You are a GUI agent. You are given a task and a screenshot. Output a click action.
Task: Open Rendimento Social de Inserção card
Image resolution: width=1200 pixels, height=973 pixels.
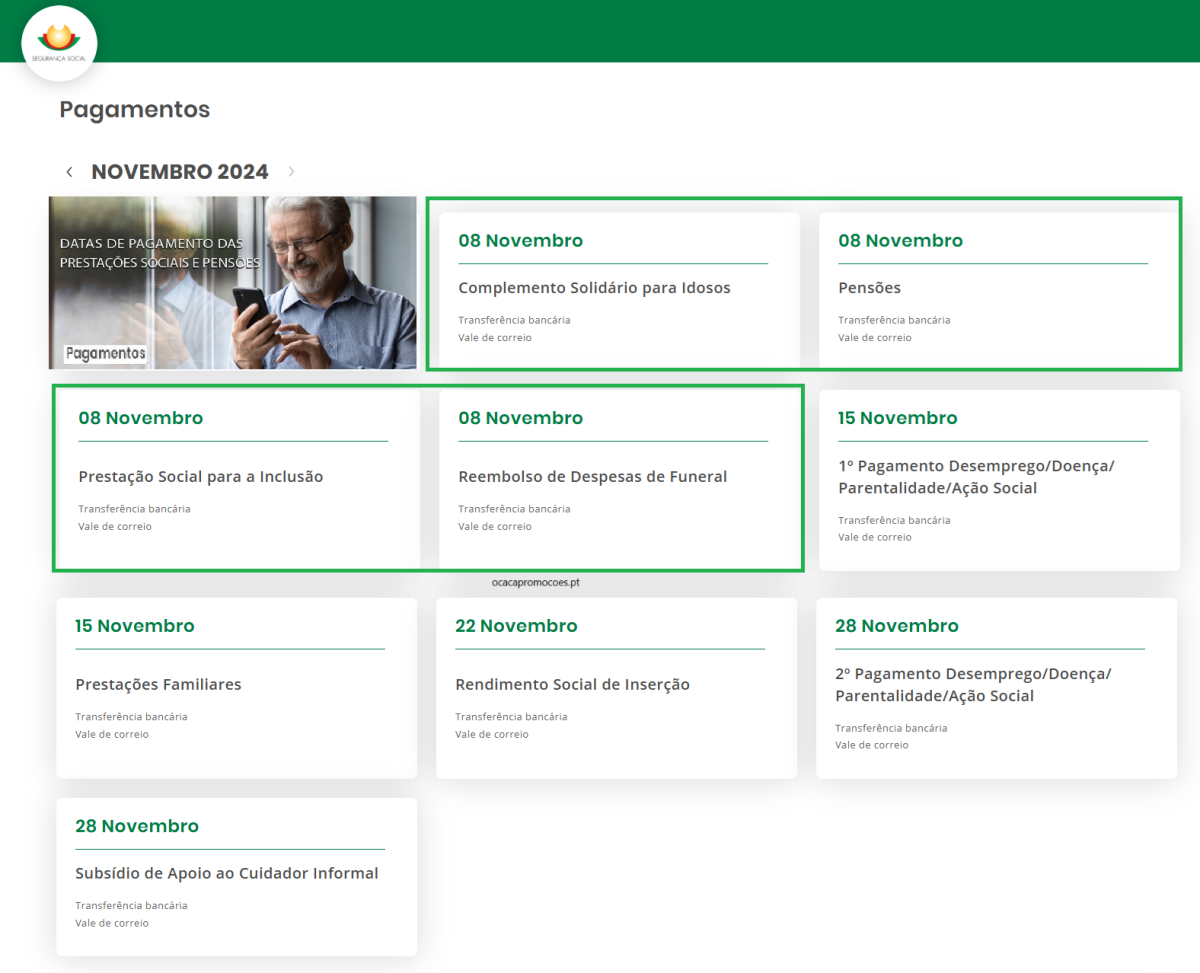tap(616, 688)
